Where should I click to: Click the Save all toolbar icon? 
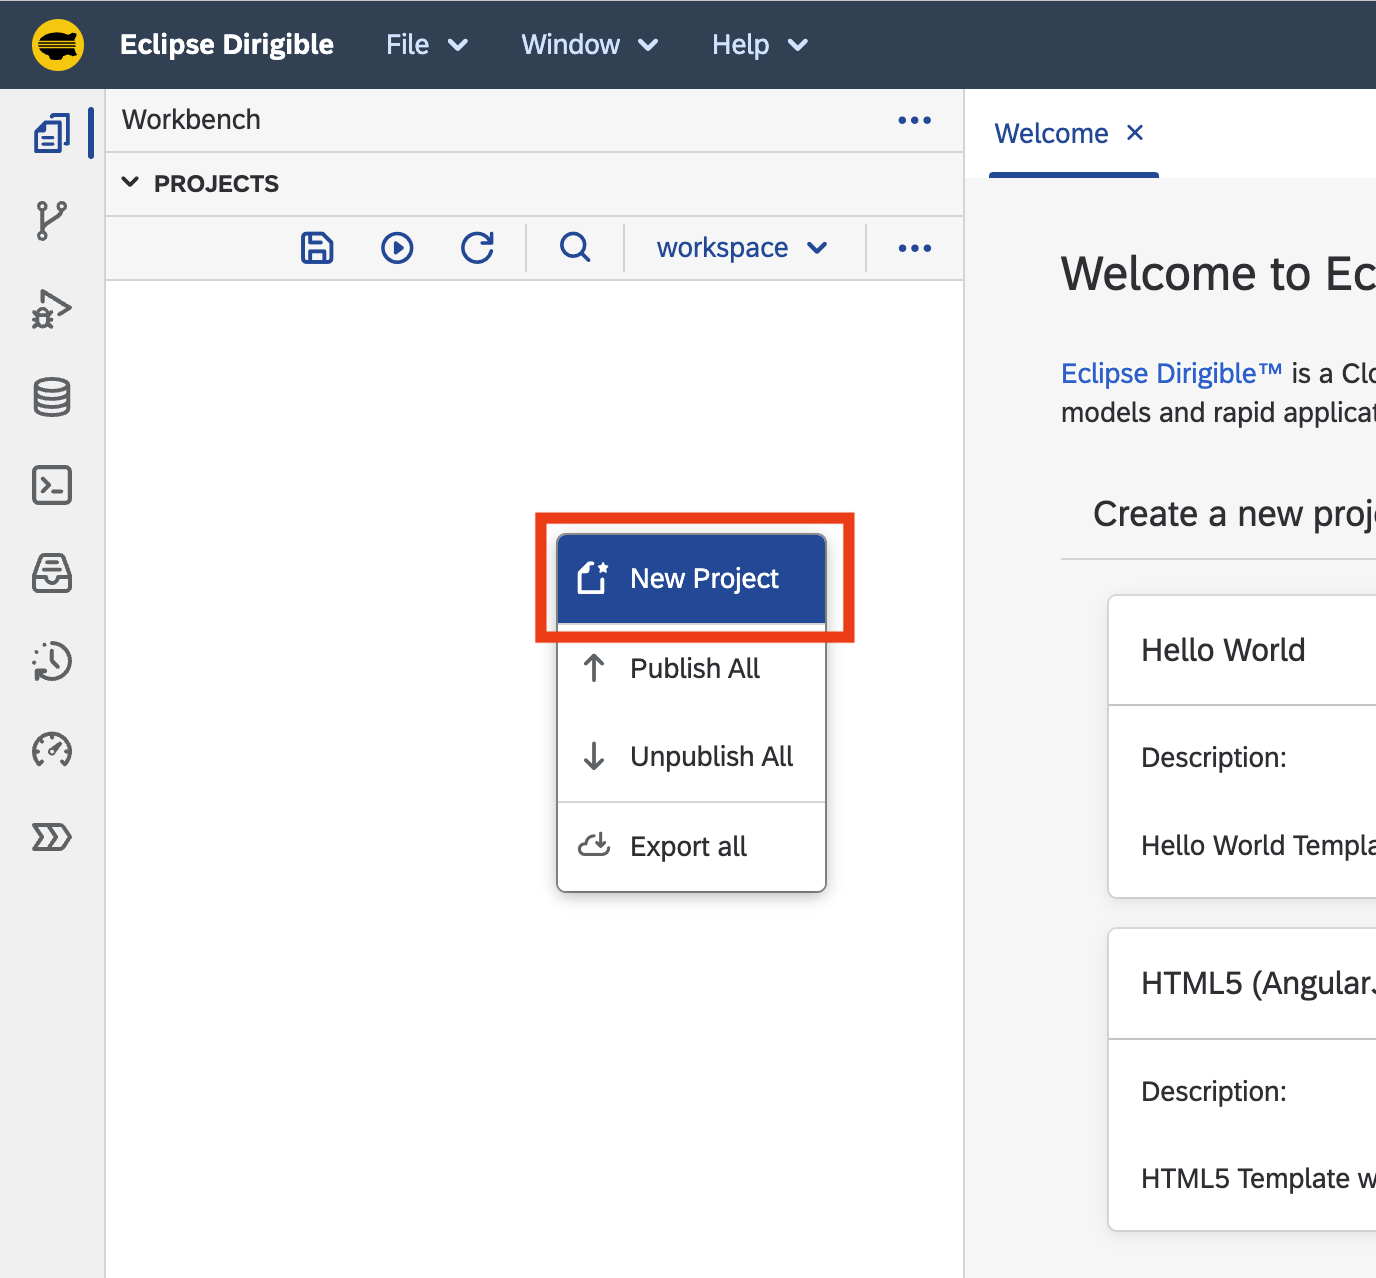tap(317, 247)
